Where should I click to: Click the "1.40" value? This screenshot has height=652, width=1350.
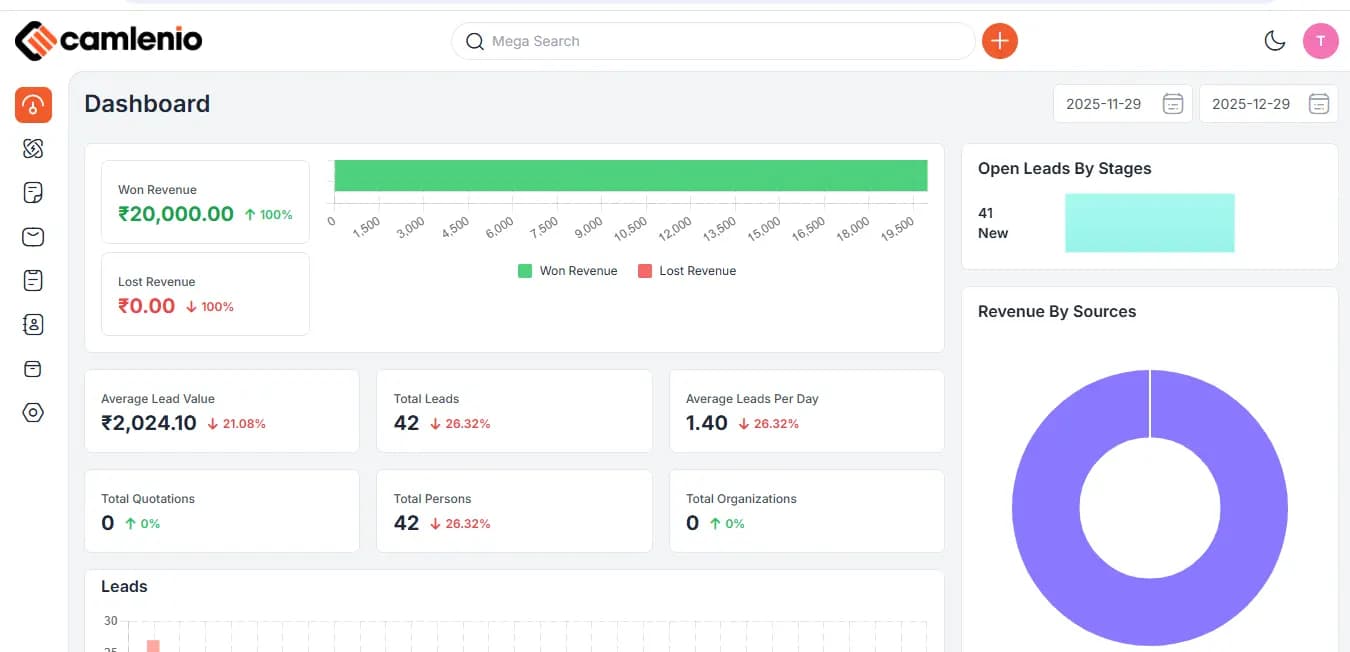pos(707,423)
